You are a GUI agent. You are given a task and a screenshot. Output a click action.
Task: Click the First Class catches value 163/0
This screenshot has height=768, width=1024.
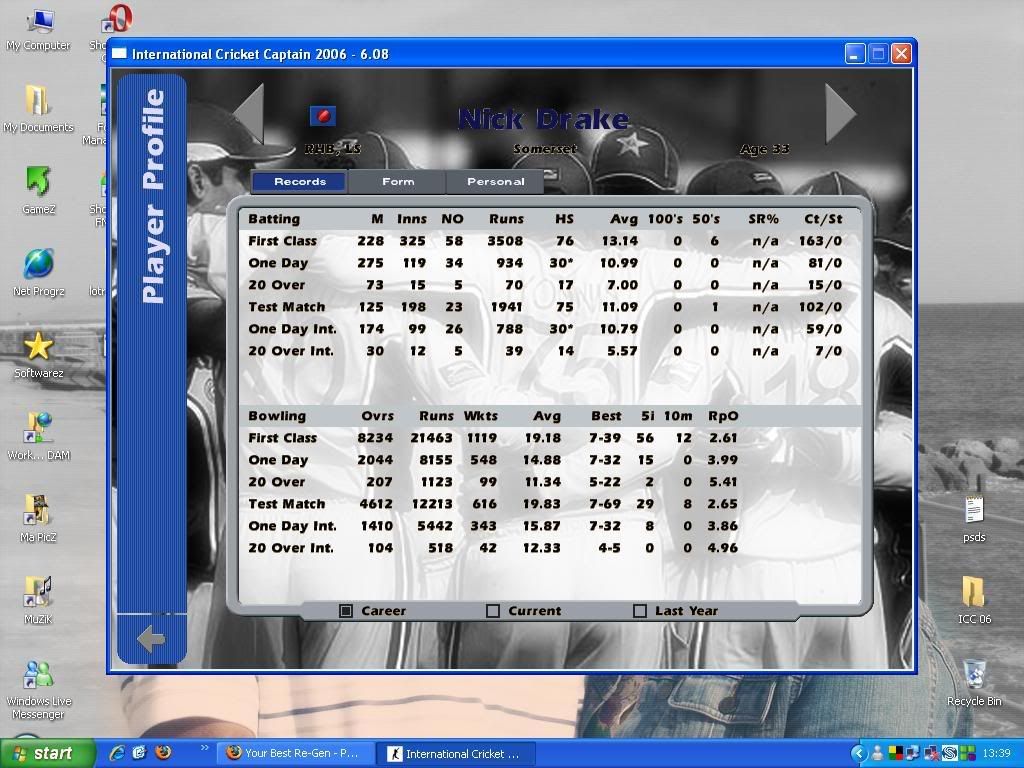coord(820,241)
